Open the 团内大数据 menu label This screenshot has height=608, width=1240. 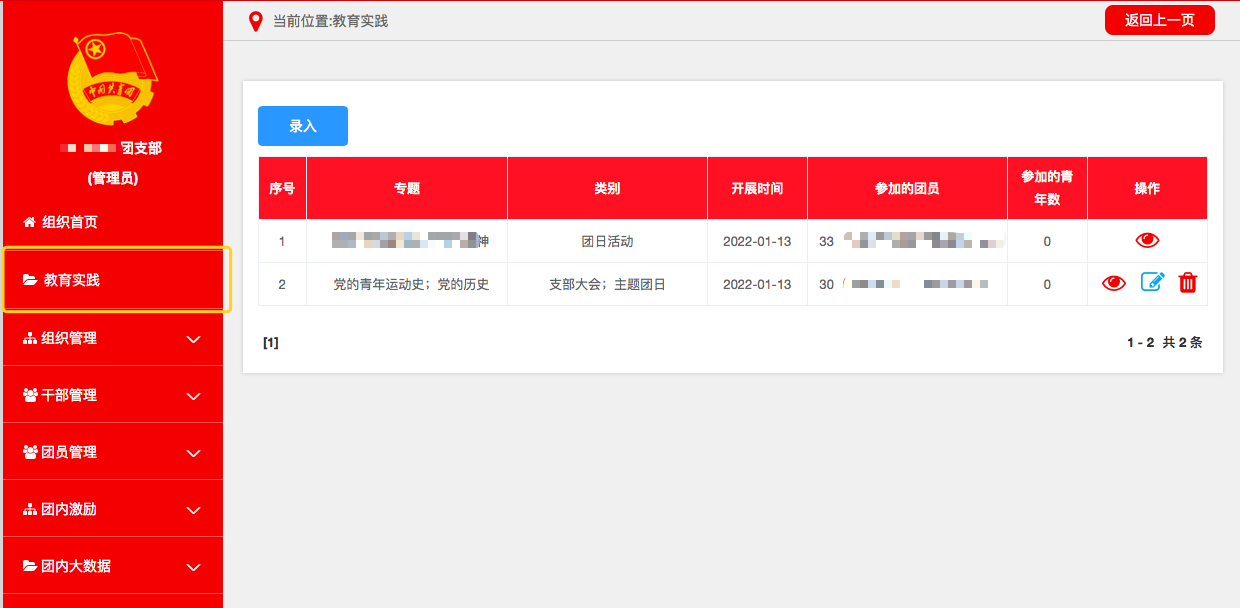point(76,566)
